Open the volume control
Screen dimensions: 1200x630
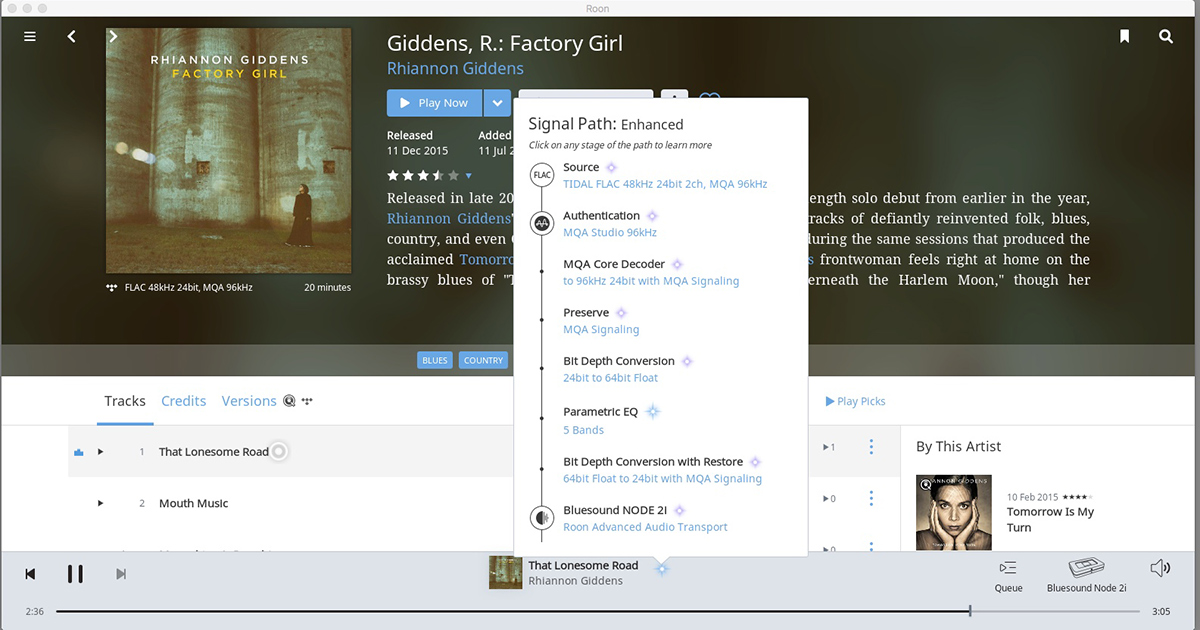pyautogui.click(x=1160, y=568)
